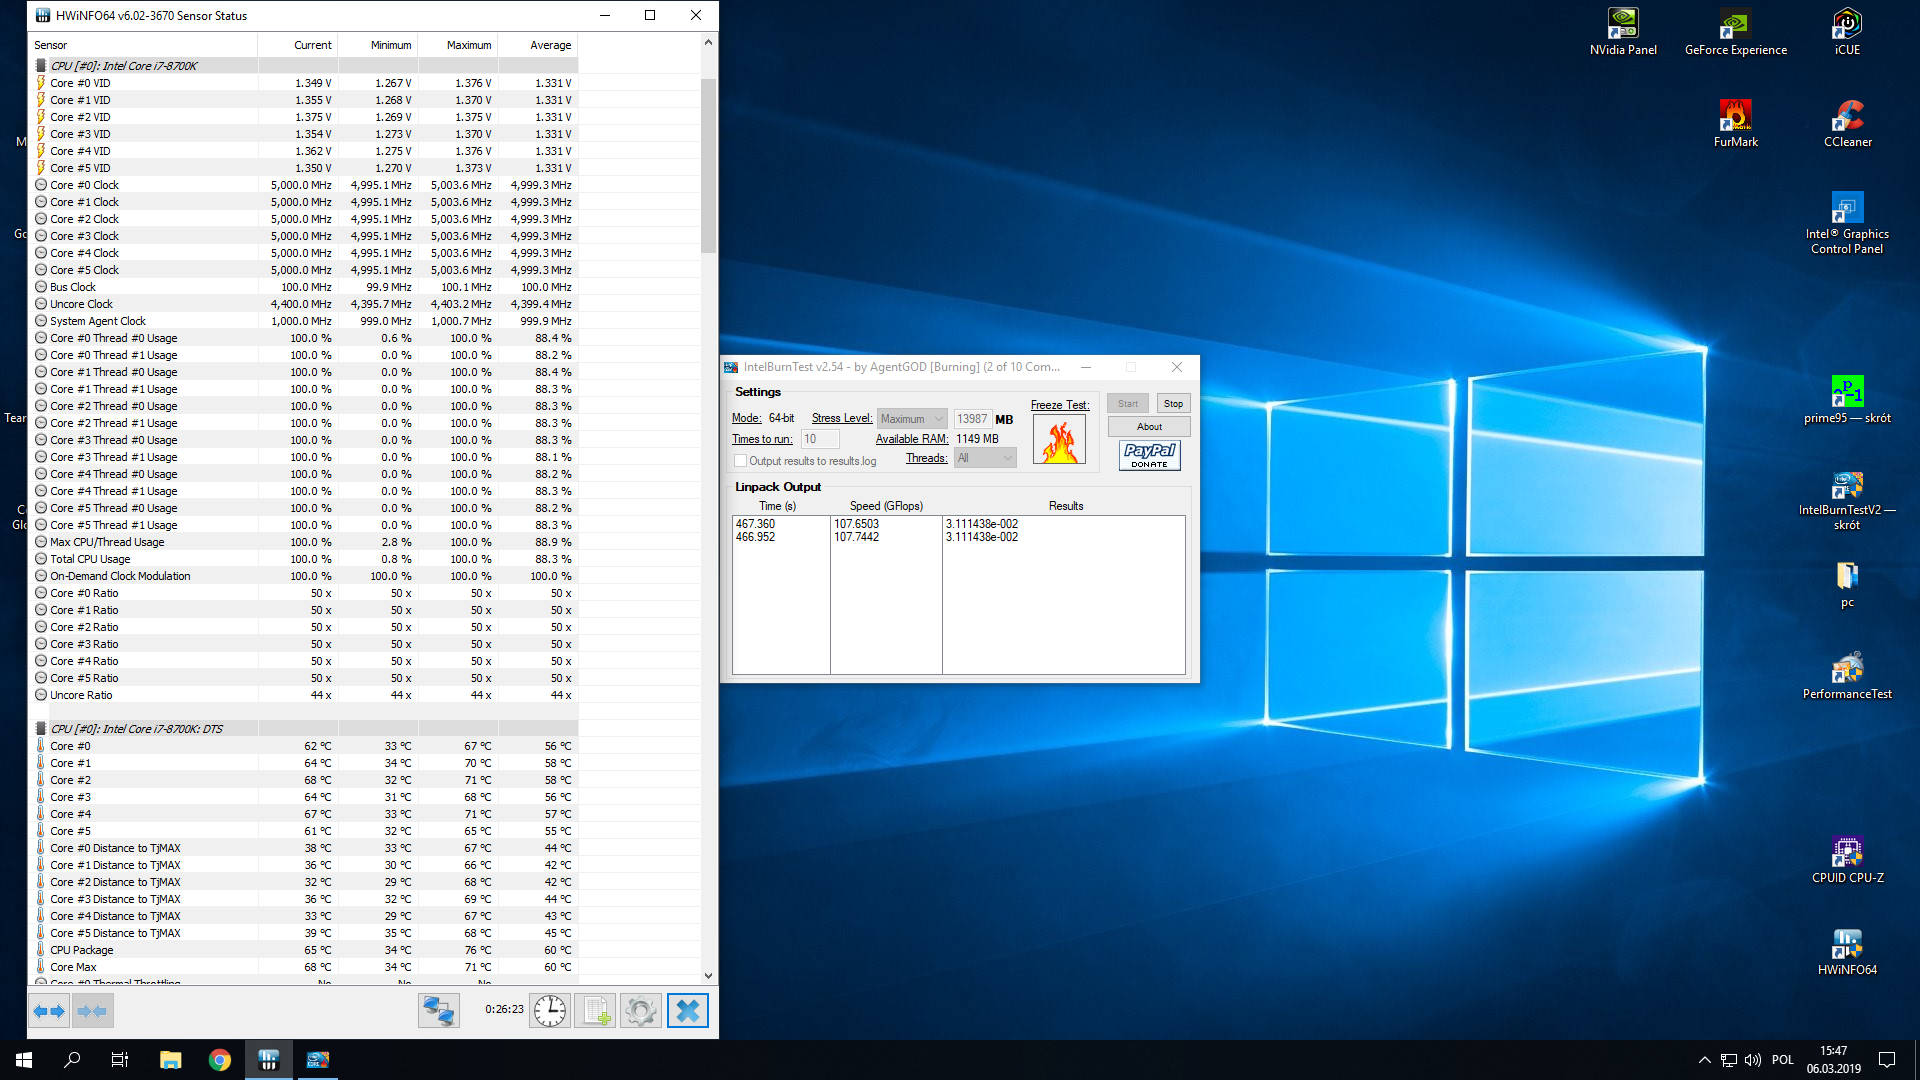Click the collapse columns arrows button
This screenshot has width=1920, height=1080.
(x=92, y=1011)
